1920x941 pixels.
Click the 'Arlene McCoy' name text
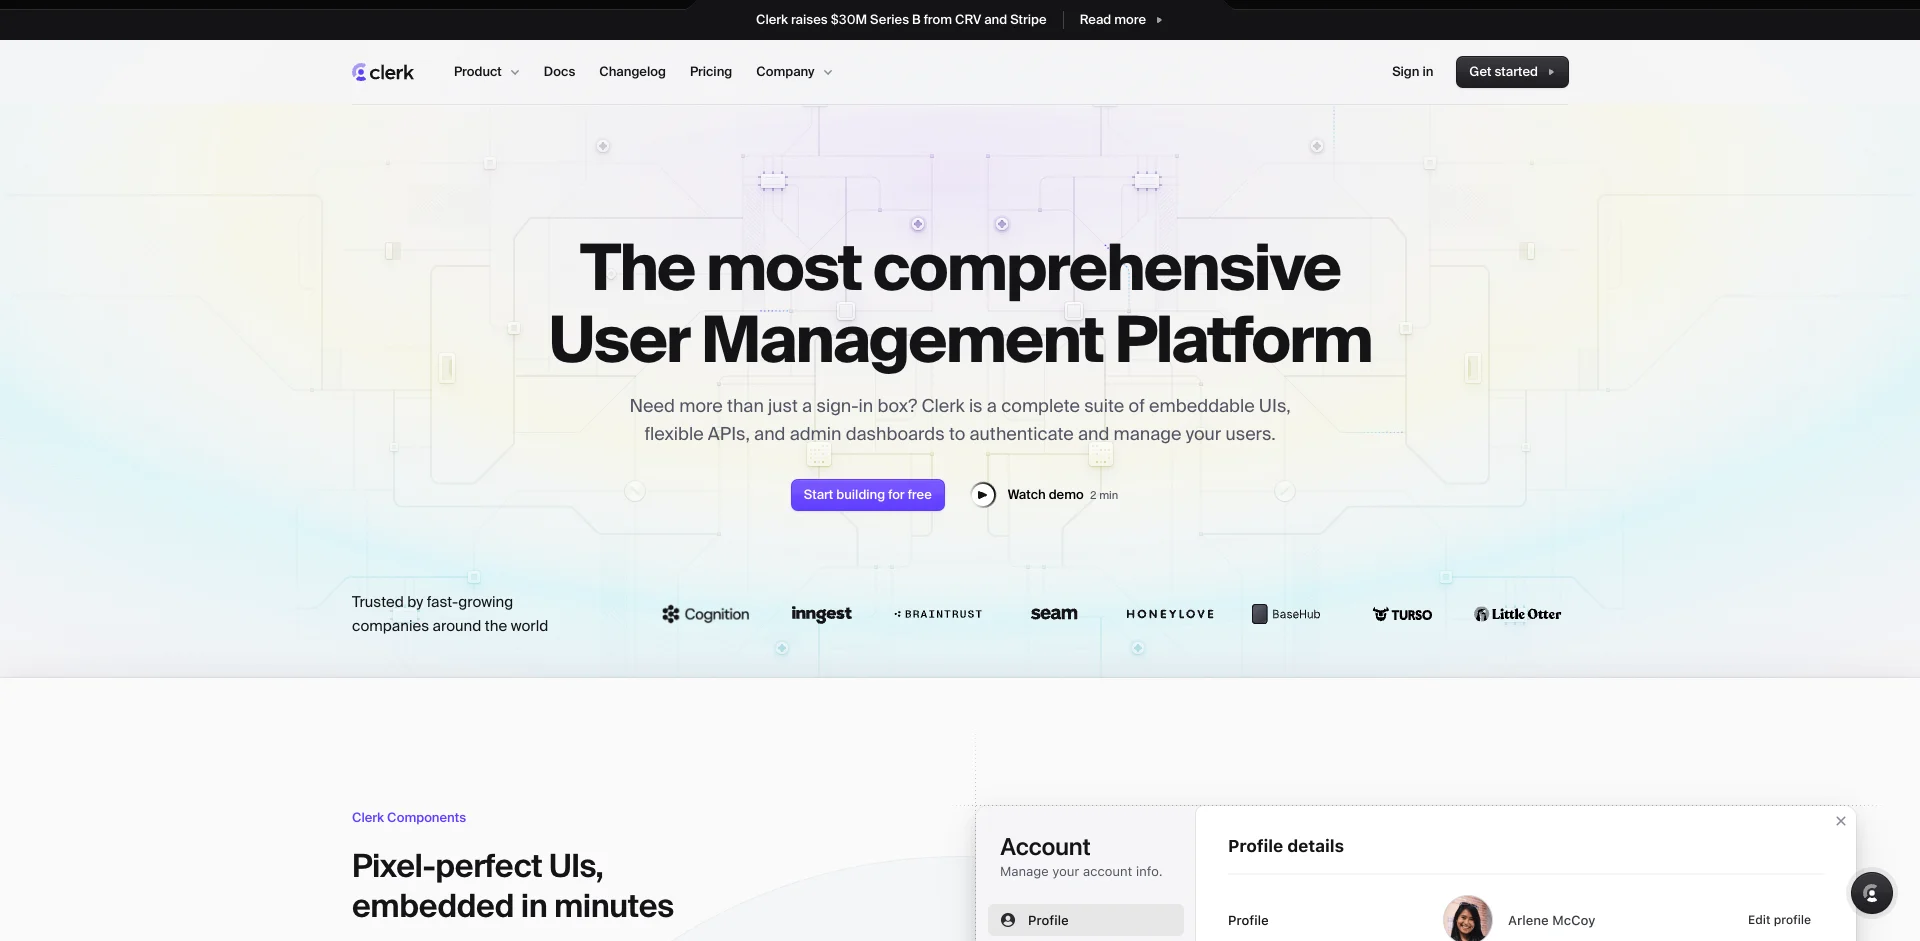1551,920
